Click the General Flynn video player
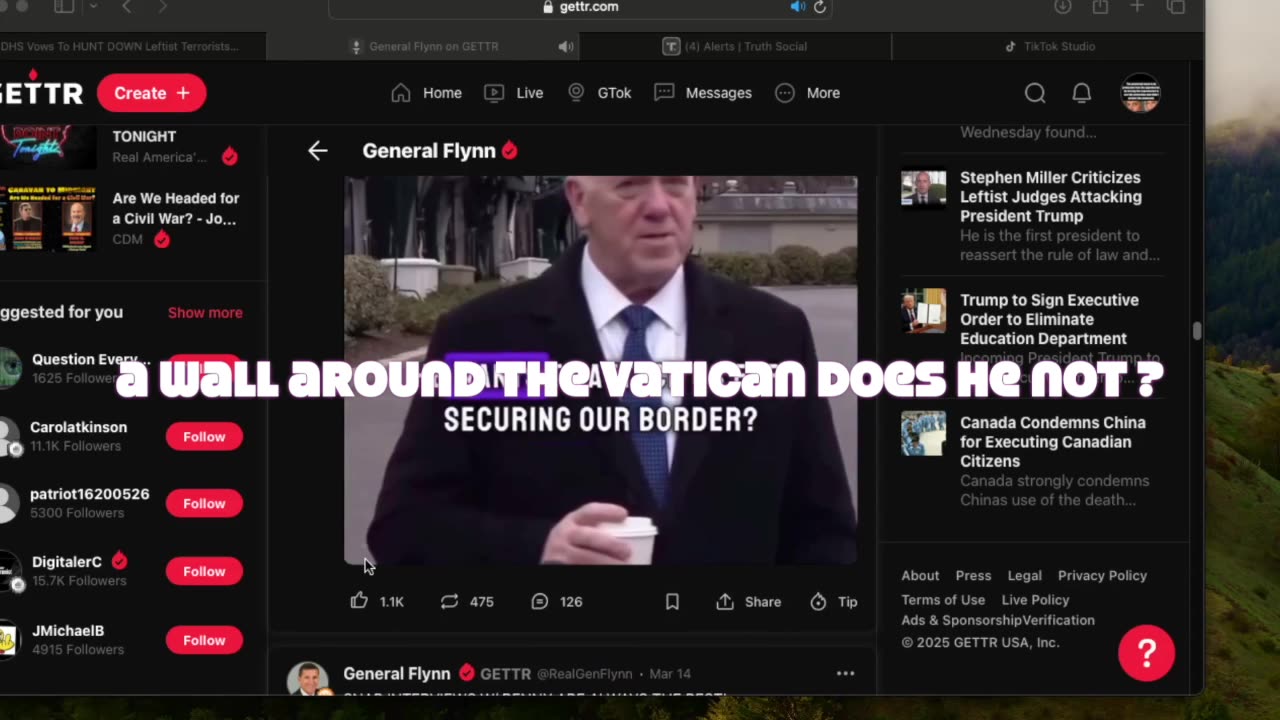This screenshot has width=1280, height=720. [x=600, y=370]
